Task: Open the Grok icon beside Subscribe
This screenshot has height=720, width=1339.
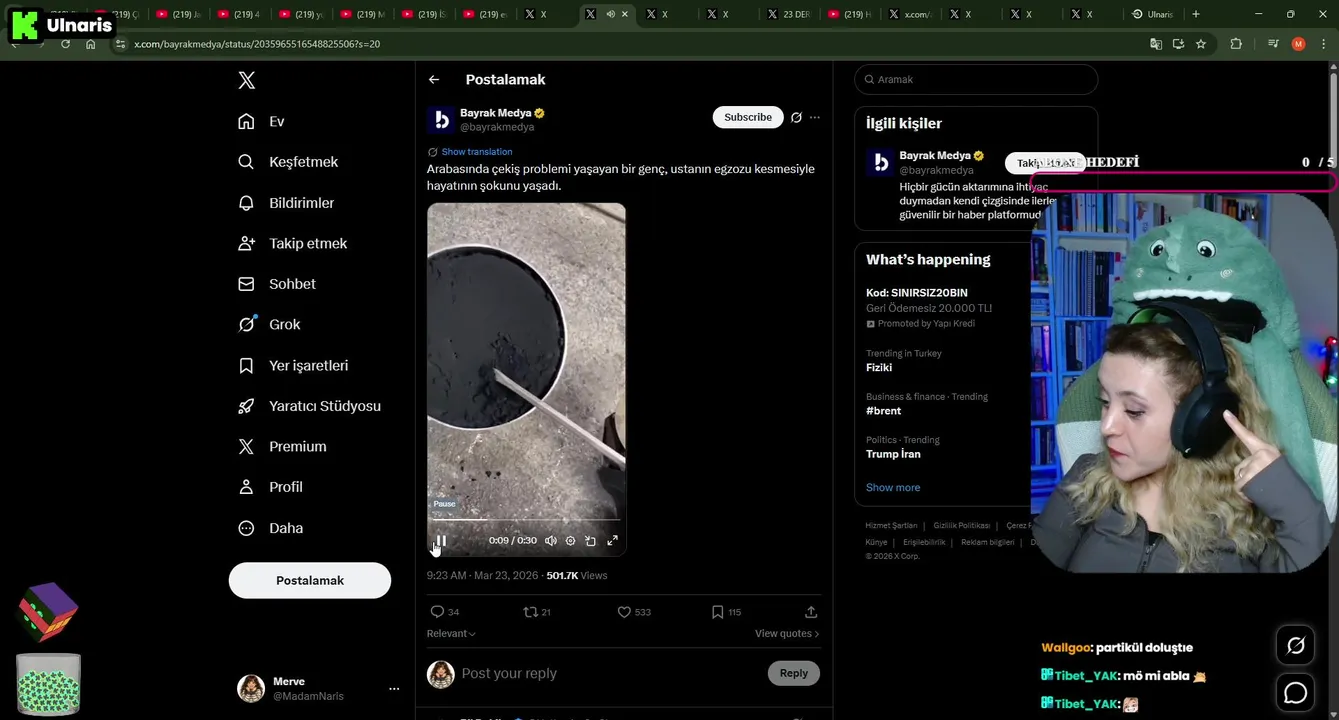Action: tap(796, 117)
